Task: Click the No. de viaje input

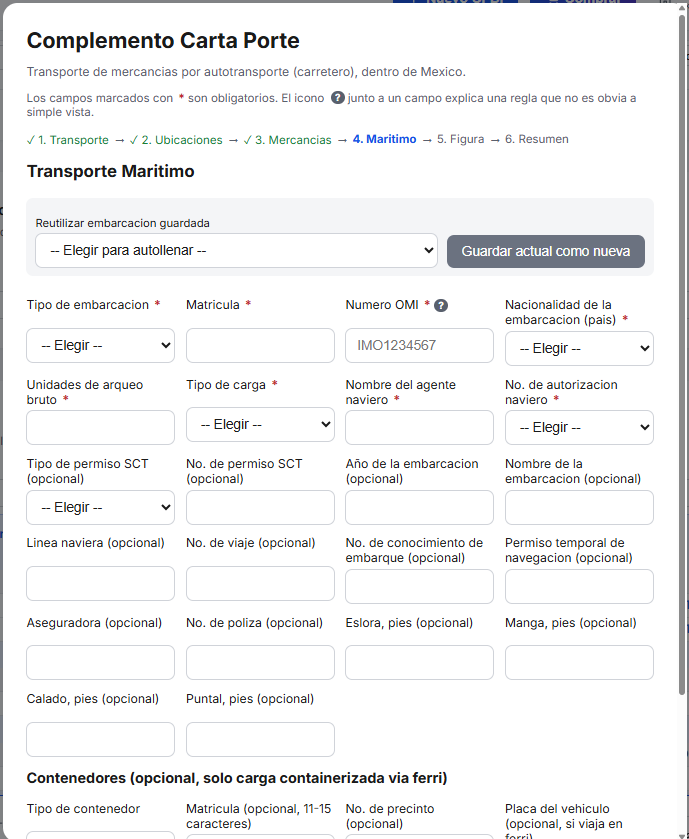Action: point(260,583)
